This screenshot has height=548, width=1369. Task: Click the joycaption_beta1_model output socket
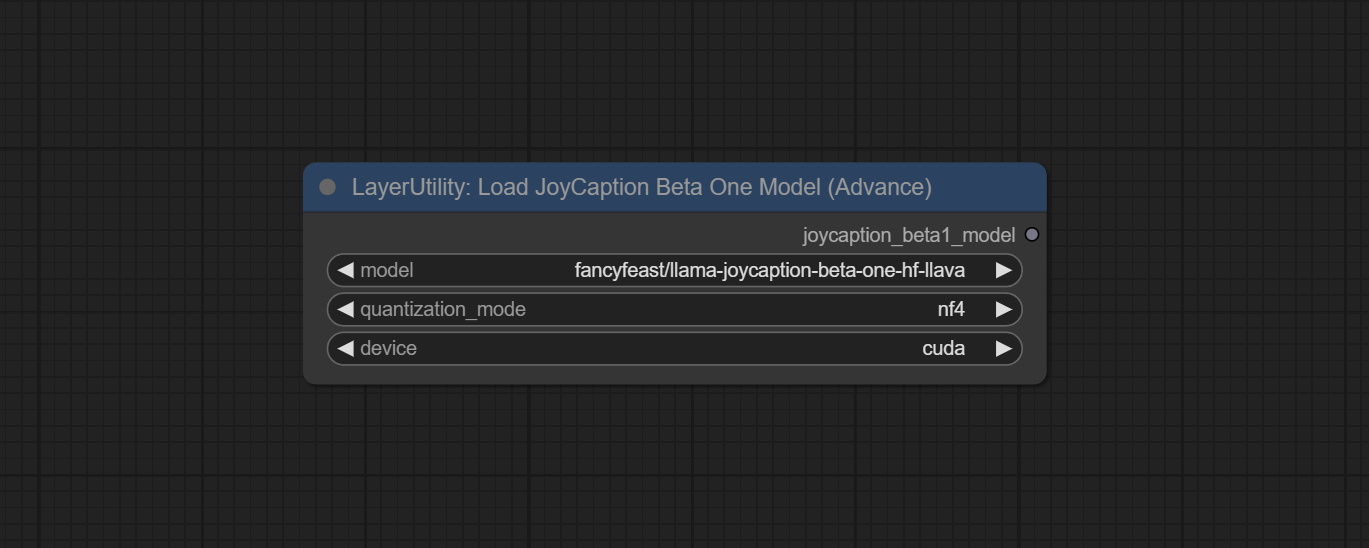[1032, 235]
